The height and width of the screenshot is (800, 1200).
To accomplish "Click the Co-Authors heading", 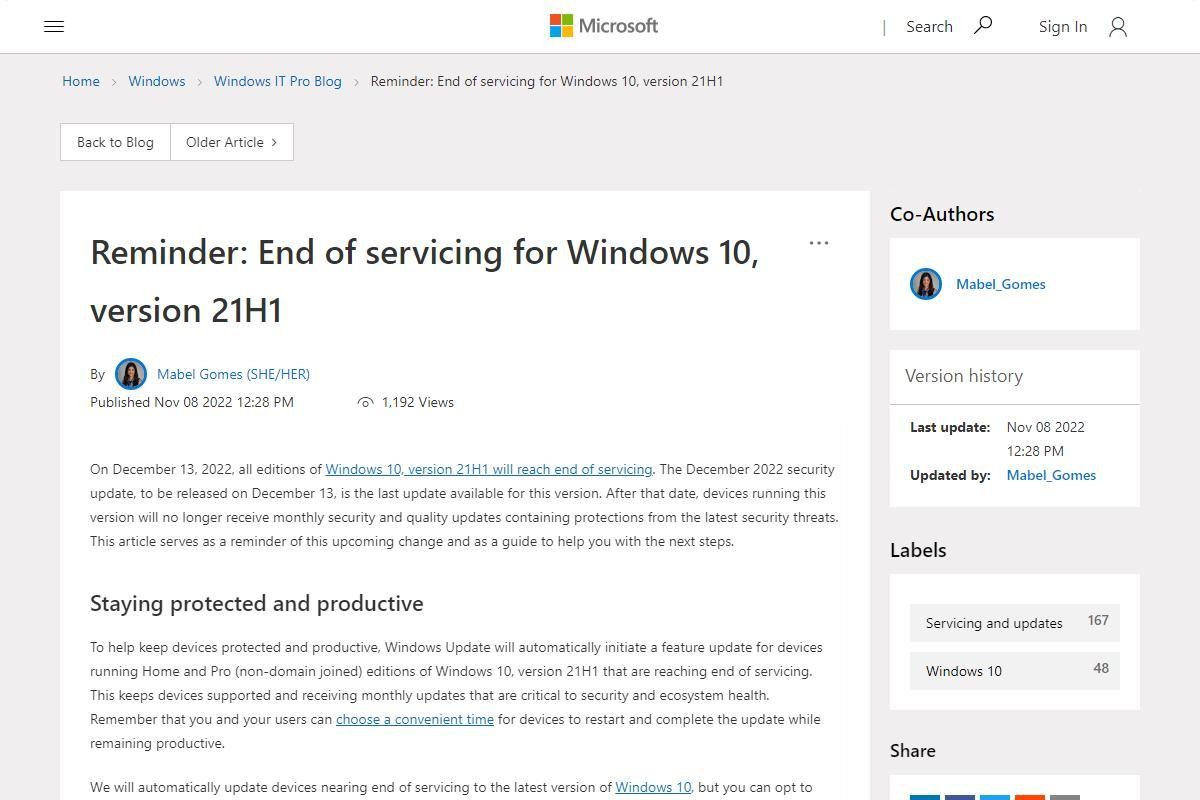I will tap(942, 214).
